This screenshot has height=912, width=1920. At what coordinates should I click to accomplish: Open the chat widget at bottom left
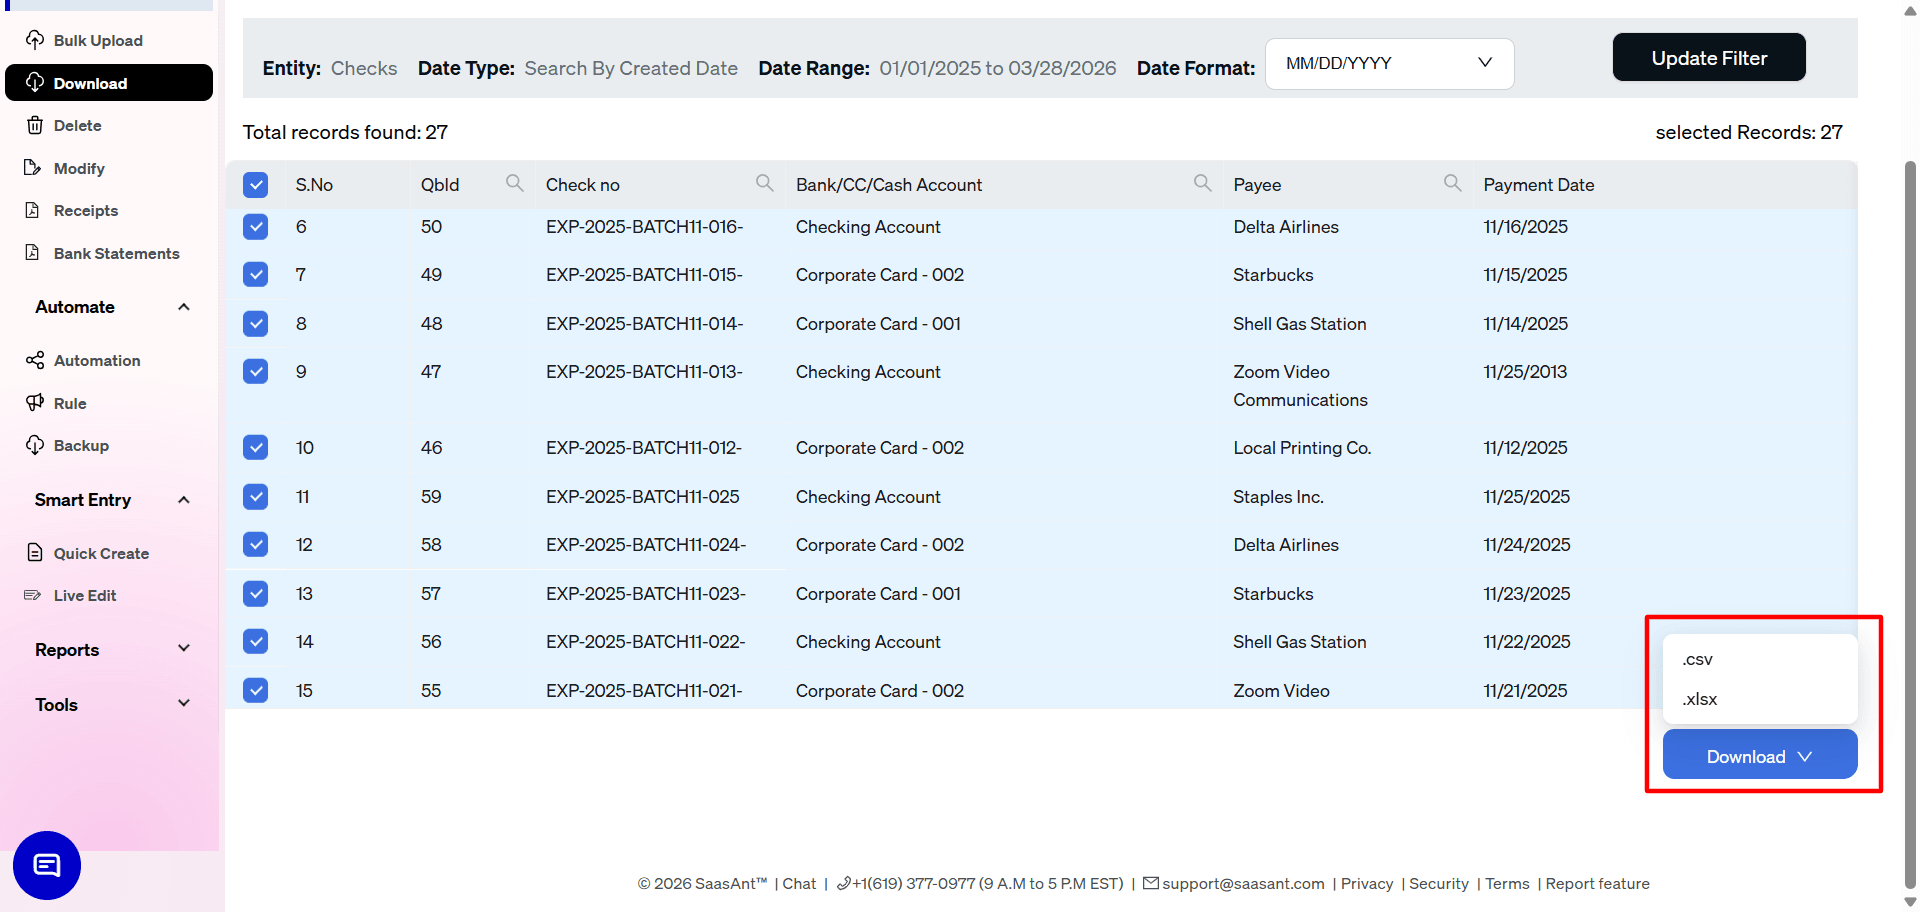[x=45, y=865]
